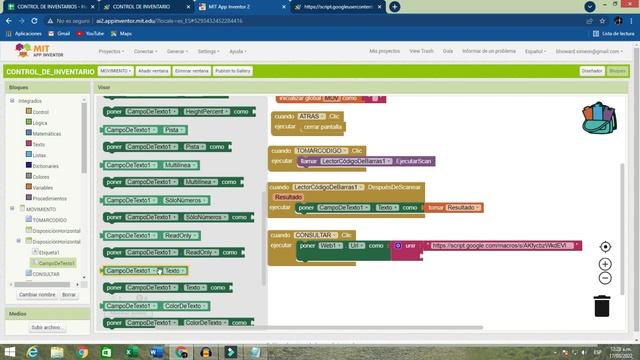
Task: Click the MIT App Inventor logo
Action: [39, 51]
